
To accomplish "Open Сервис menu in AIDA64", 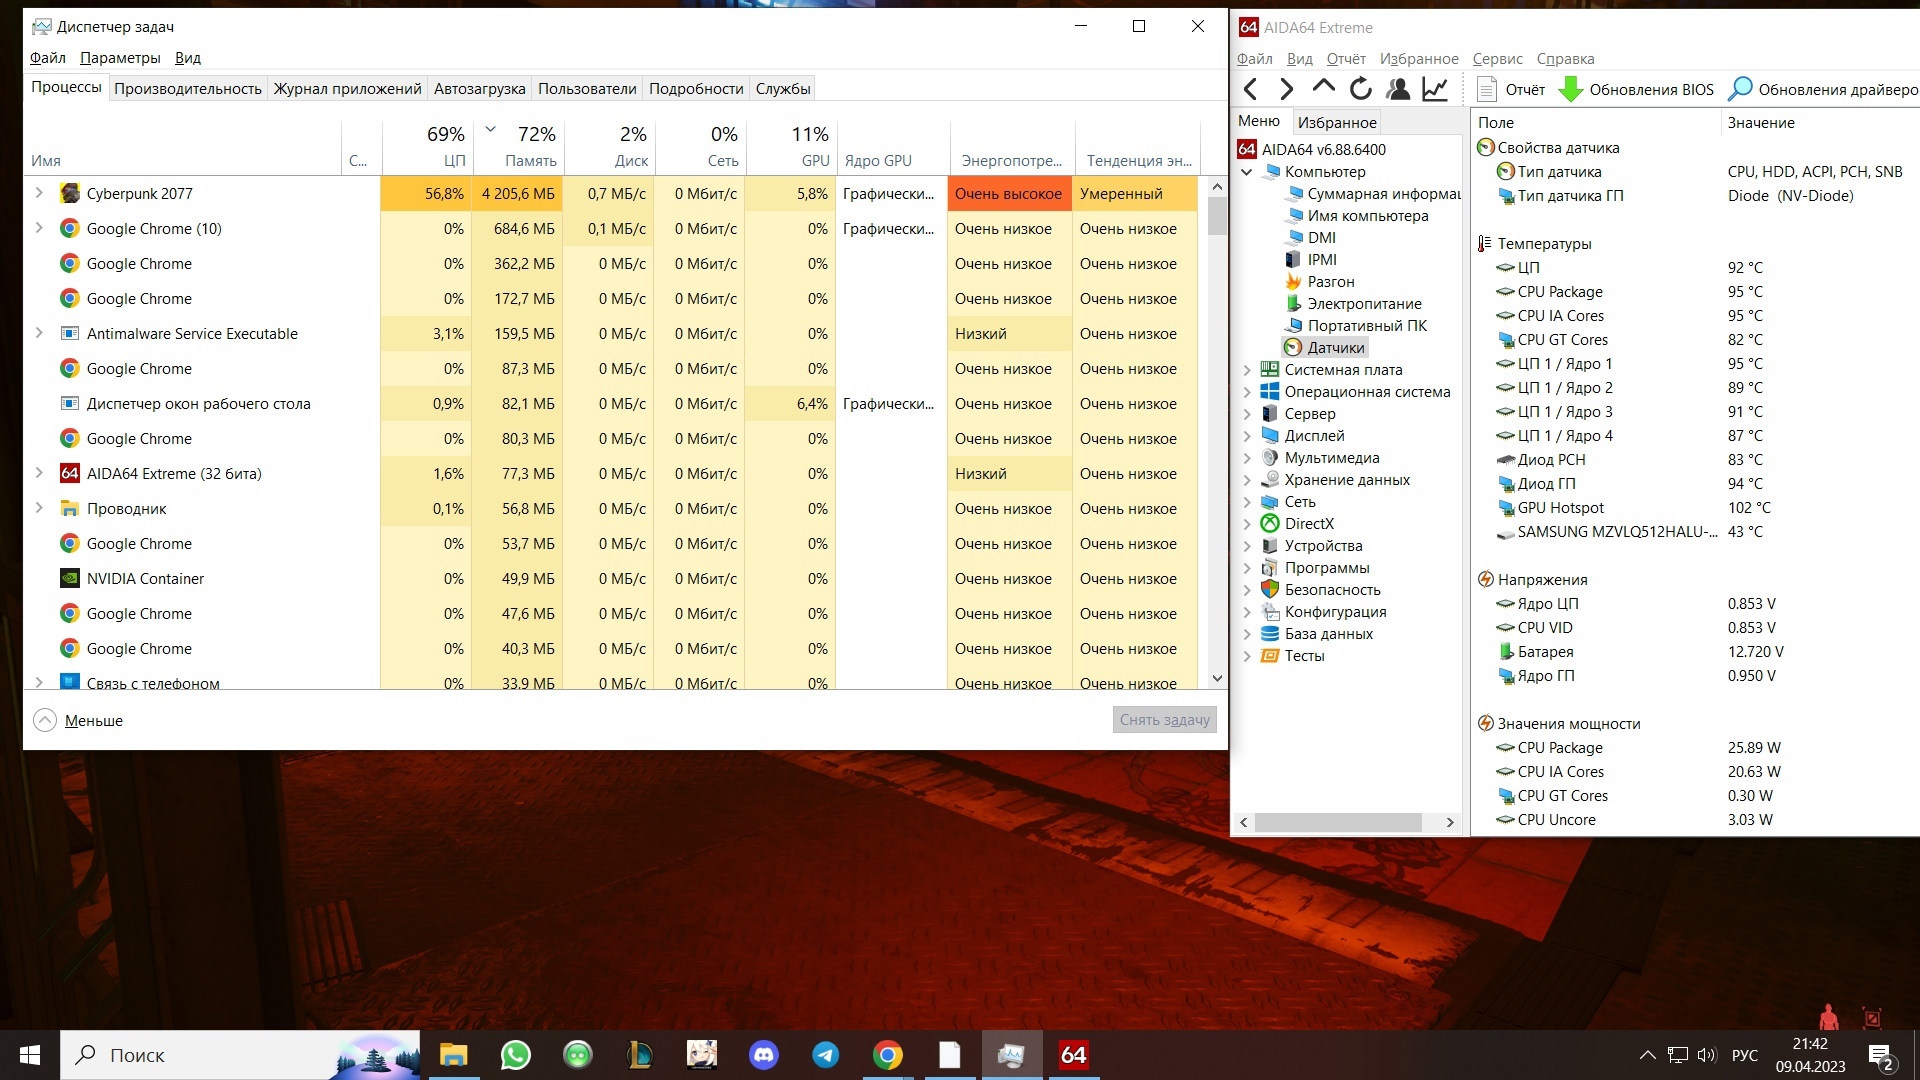I will coord(1497,59).
